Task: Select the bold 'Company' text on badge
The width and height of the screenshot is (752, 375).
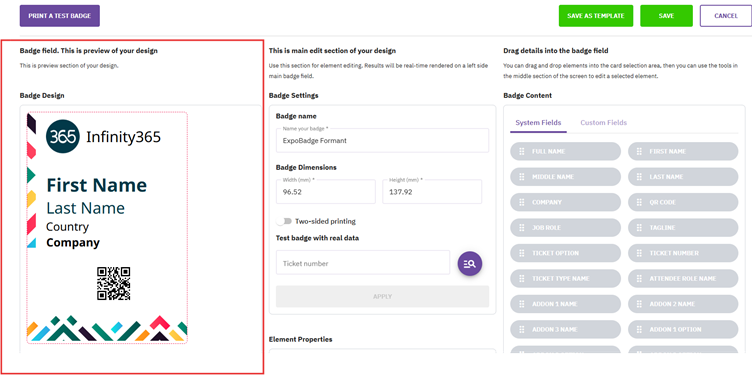Action: (x=73, y=243)
